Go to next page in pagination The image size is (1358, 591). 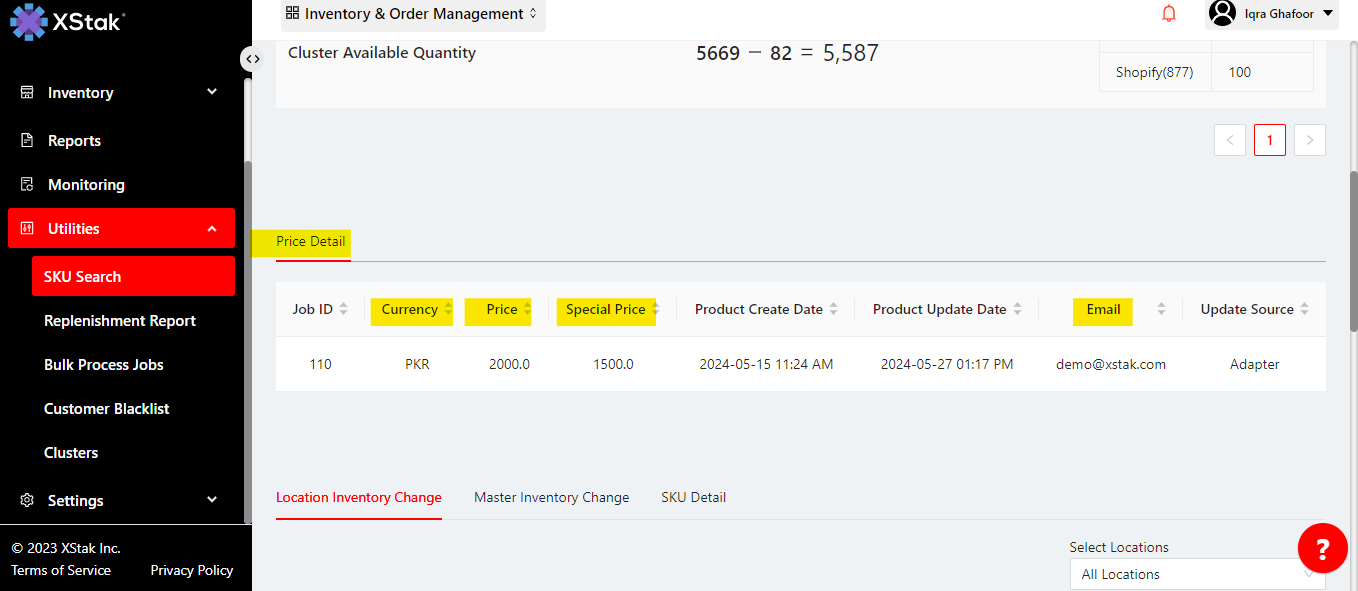1309,140
